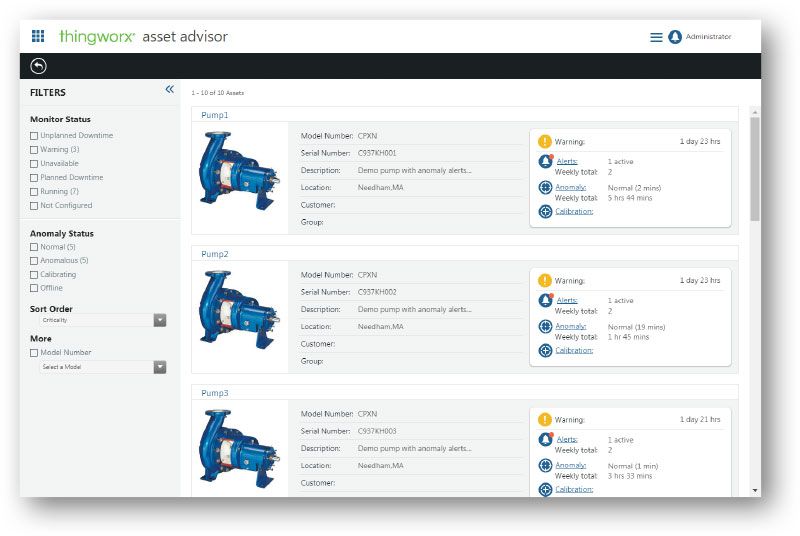Image resolution: width=800 pixels, height=536 pixels.
Task: Open Pump3 asset title
Action: coord(215,393)
